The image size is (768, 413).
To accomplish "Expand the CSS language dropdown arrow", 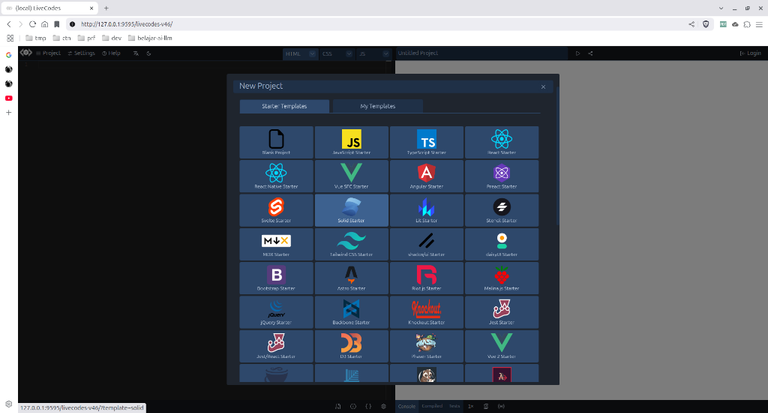I will click(x=349, y=54).
